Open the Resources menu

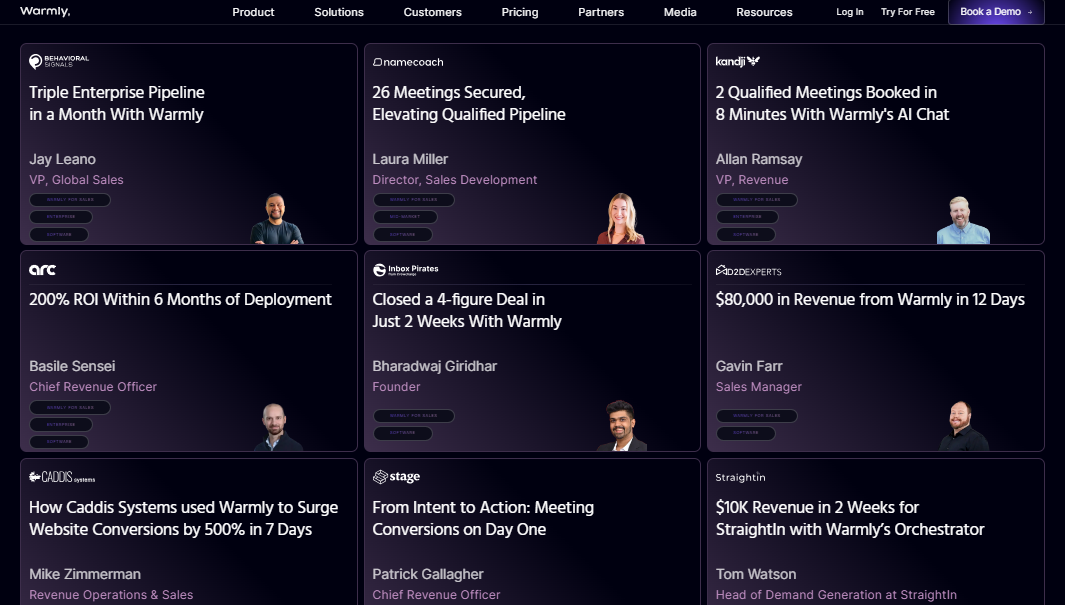(x=764, y=12)
